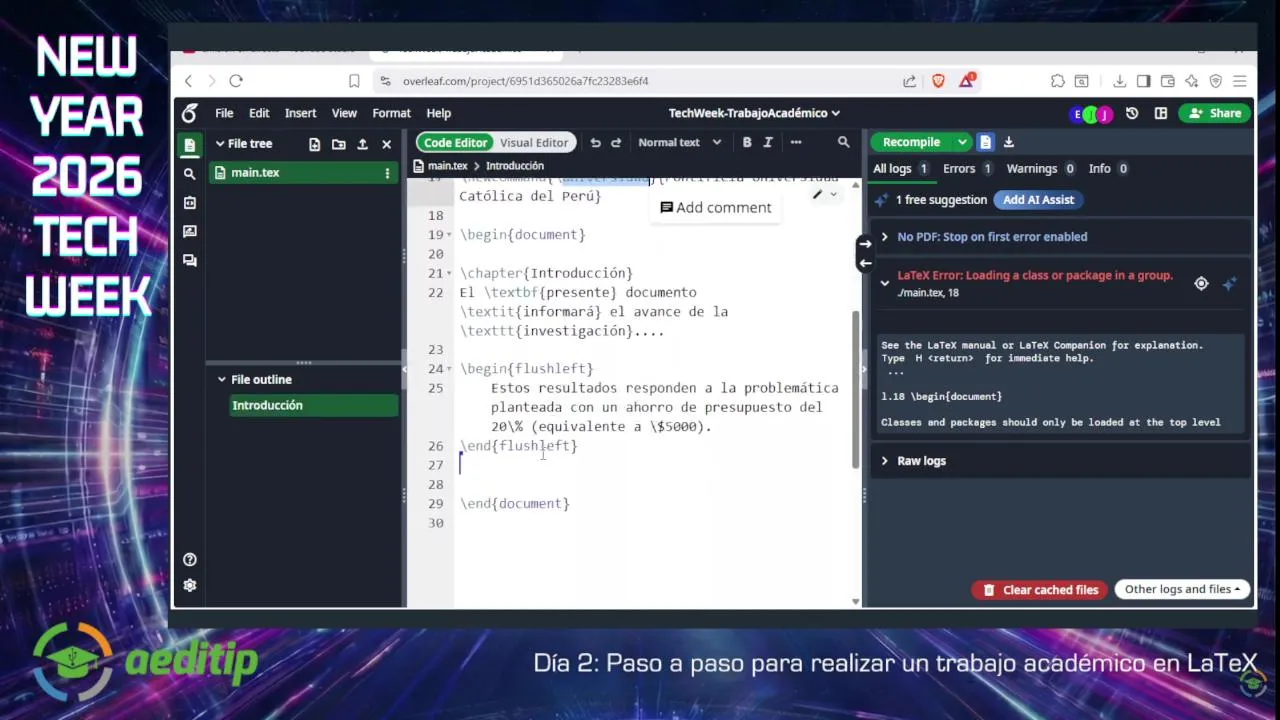Open project history clock icon

coord(1132,113)
